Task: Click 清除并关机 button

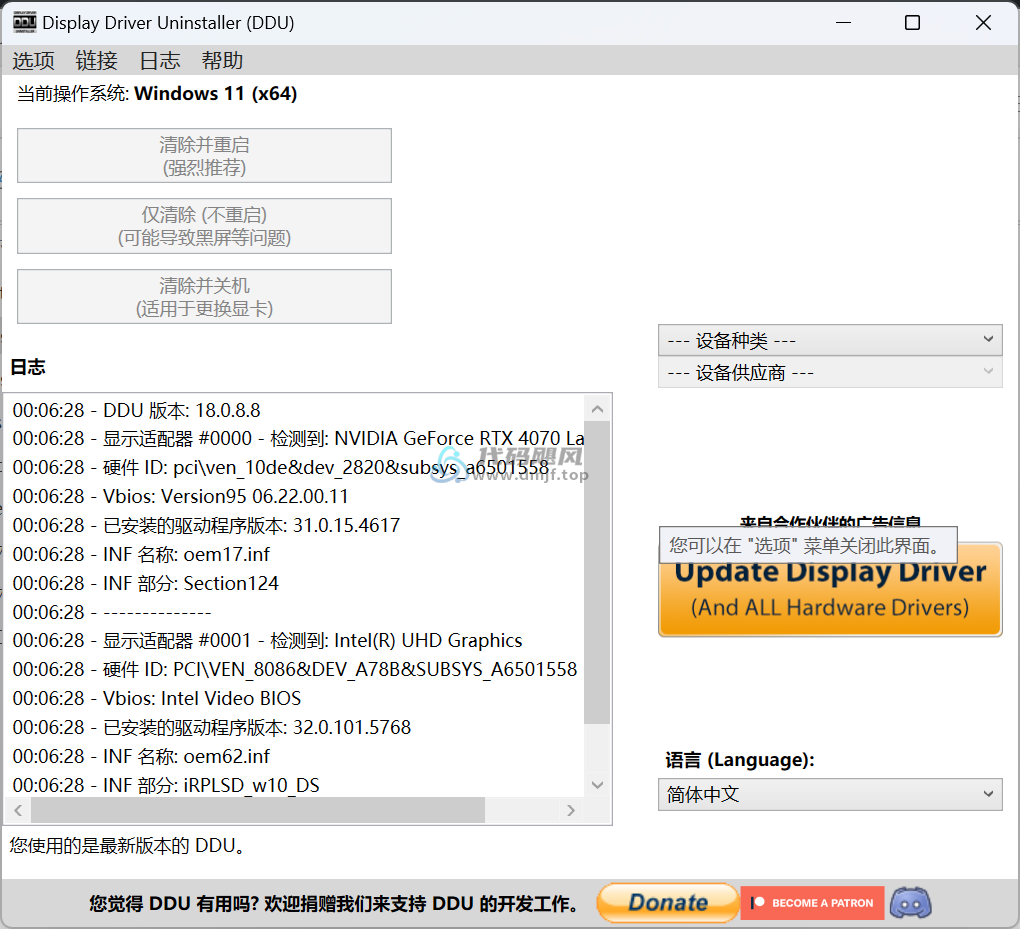Action: point(204,297)
